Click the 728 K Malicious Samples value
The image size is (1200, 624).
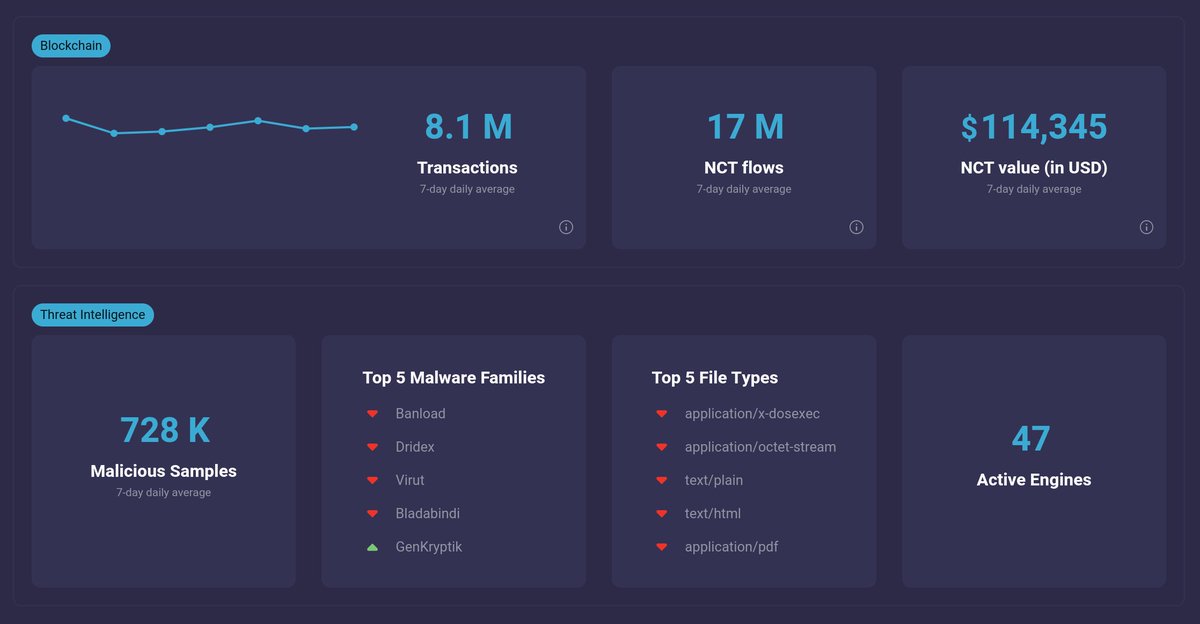click(163, 430)
